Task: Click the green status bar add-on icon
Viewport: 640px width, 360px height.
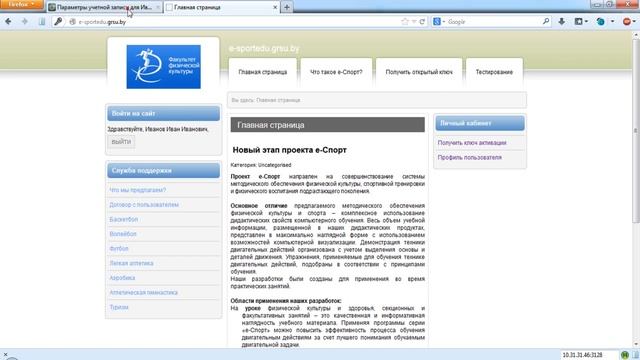Action: pos(625,355)
